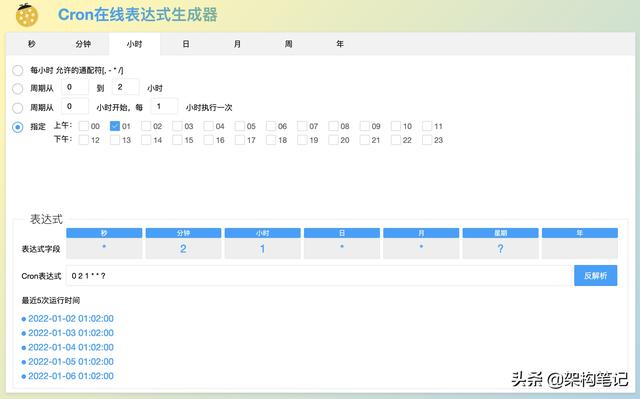640x399 pixels.
Task: Check the 20 hour checkbox
Action: coord(333,140)
